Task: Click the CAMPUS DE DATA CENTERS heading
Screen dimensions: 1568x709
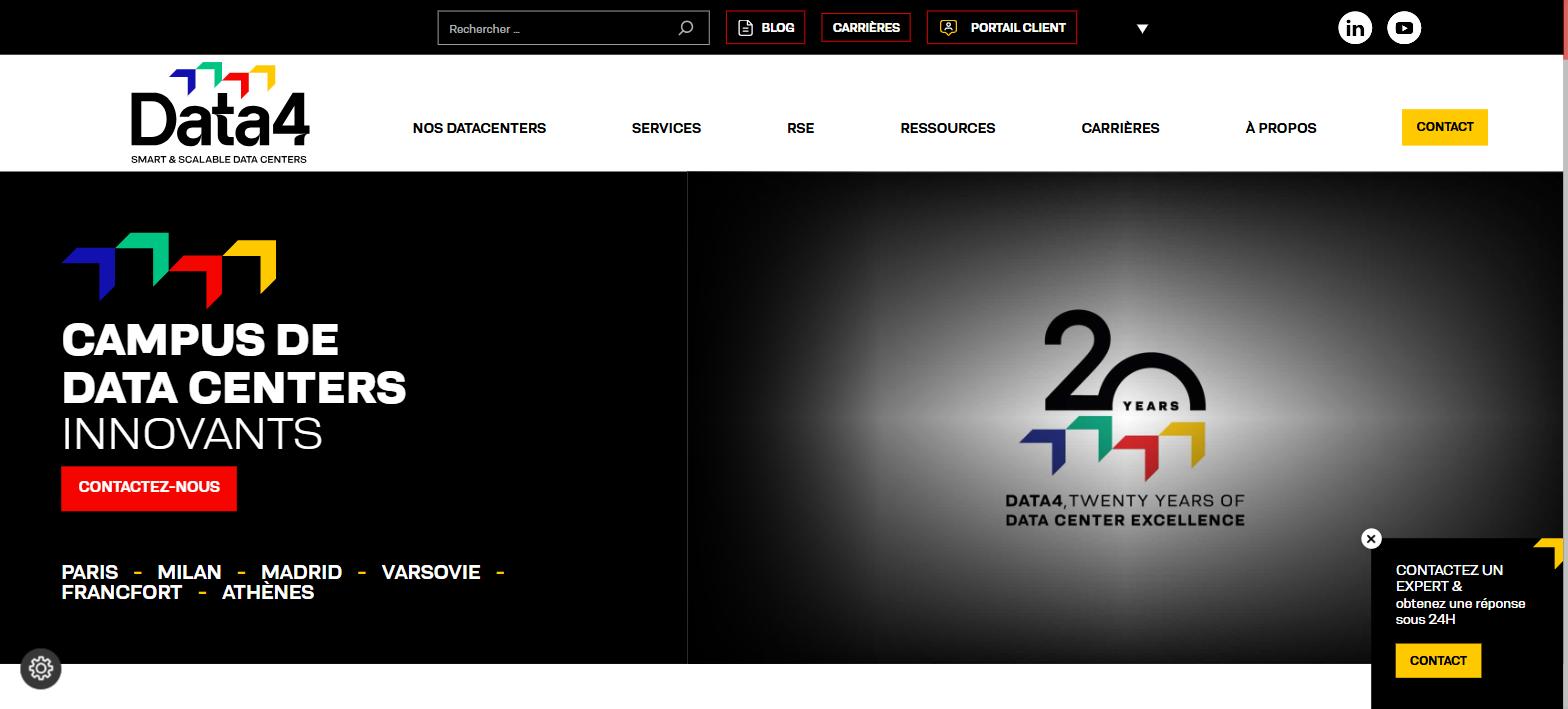Action: tap(234, 364)
